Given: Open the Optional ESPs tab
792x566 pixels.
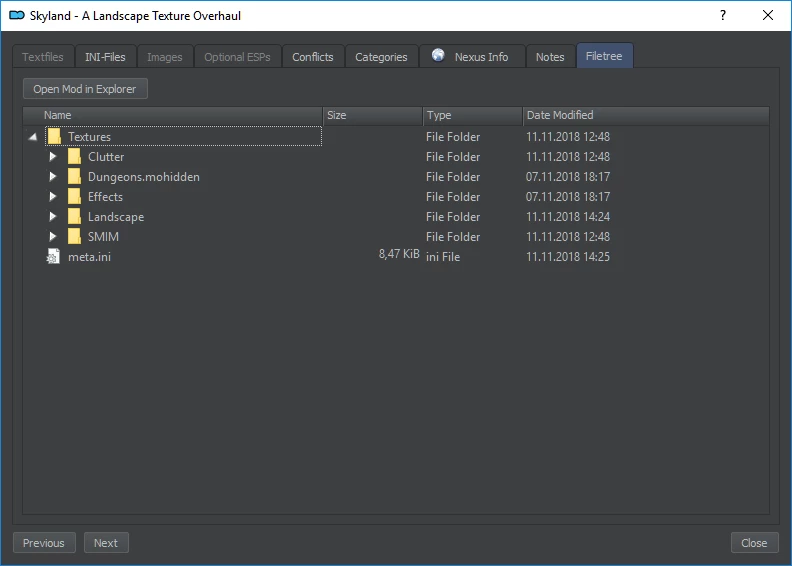Looking at the screenshot, I should (x=237, y=57).
